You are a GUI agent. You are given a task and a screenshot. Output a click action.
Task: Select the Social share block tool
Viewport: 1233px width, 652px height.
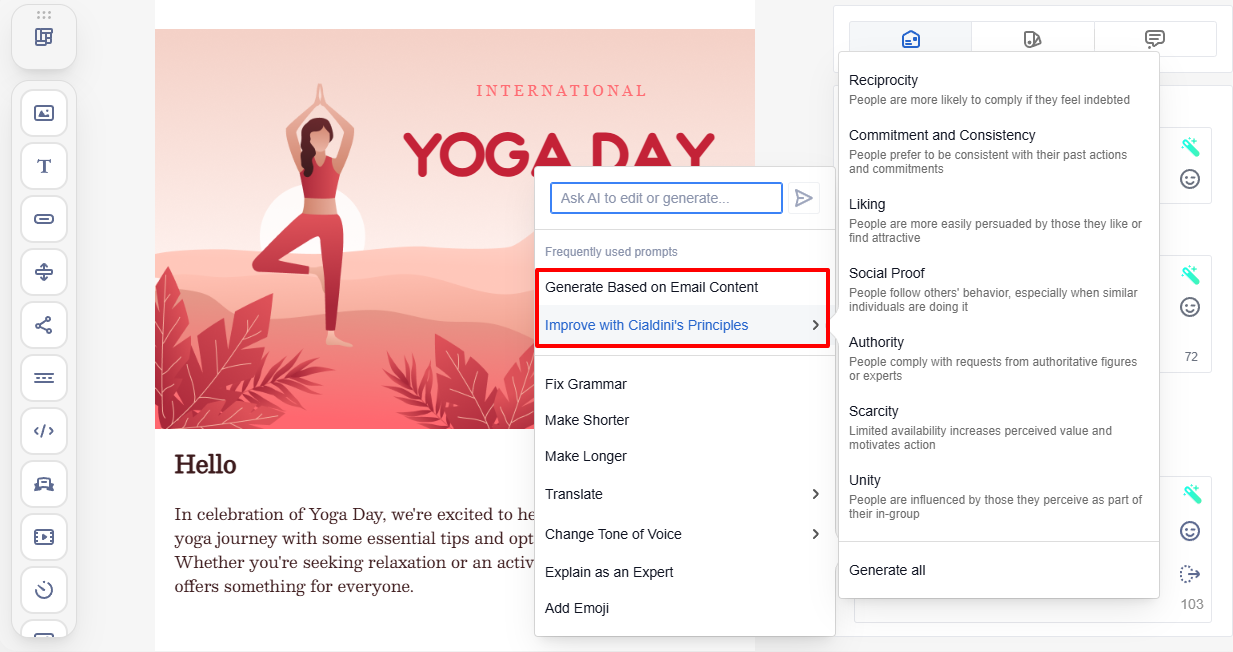click(44, 325)
